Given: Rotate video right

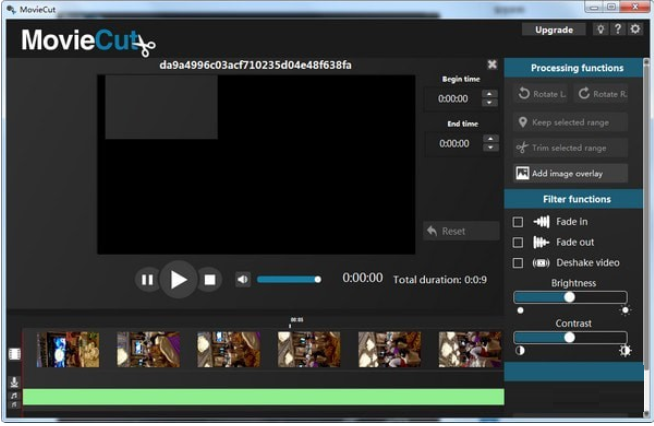Looking at the screenshot, I should click(x=599, y=94).
